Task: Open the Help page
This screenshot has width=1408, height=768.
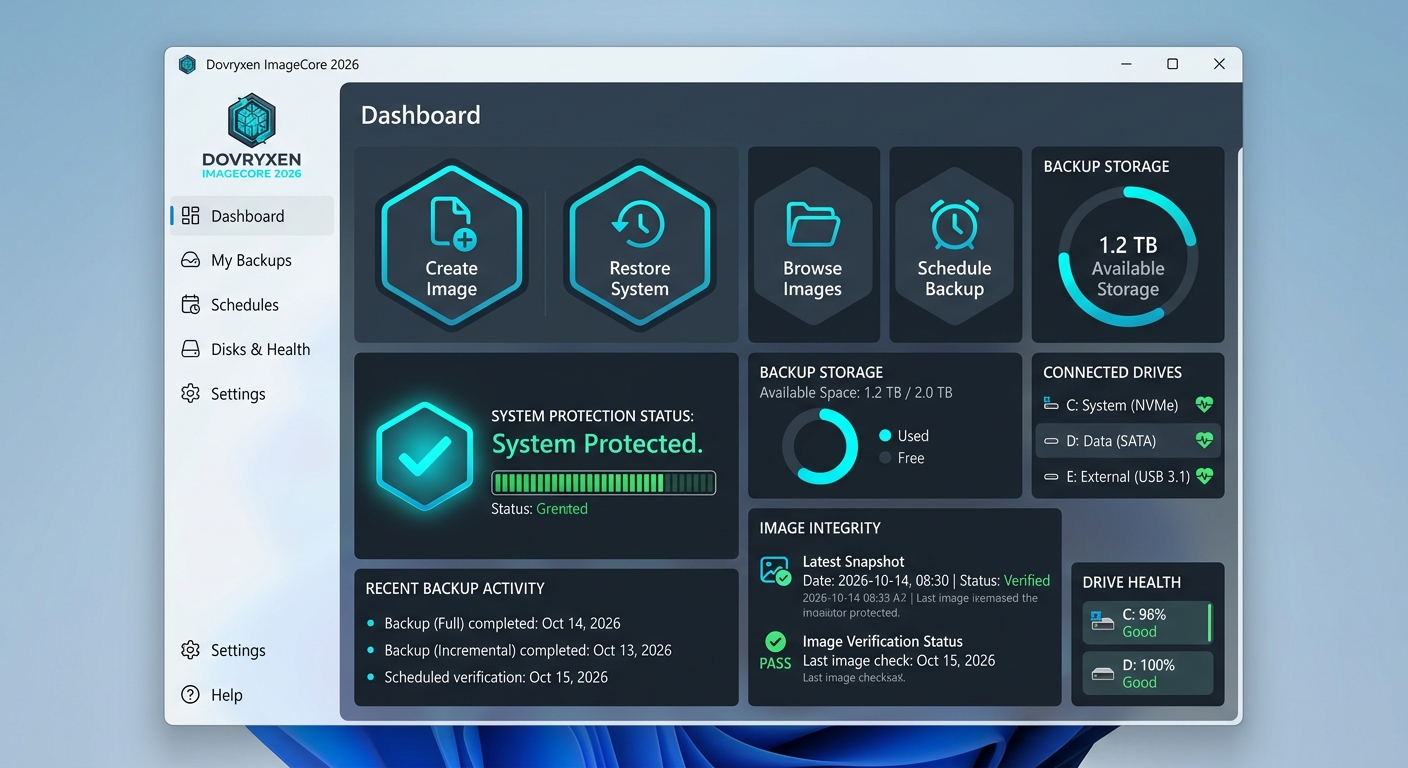Action: [x=252, y=695]
